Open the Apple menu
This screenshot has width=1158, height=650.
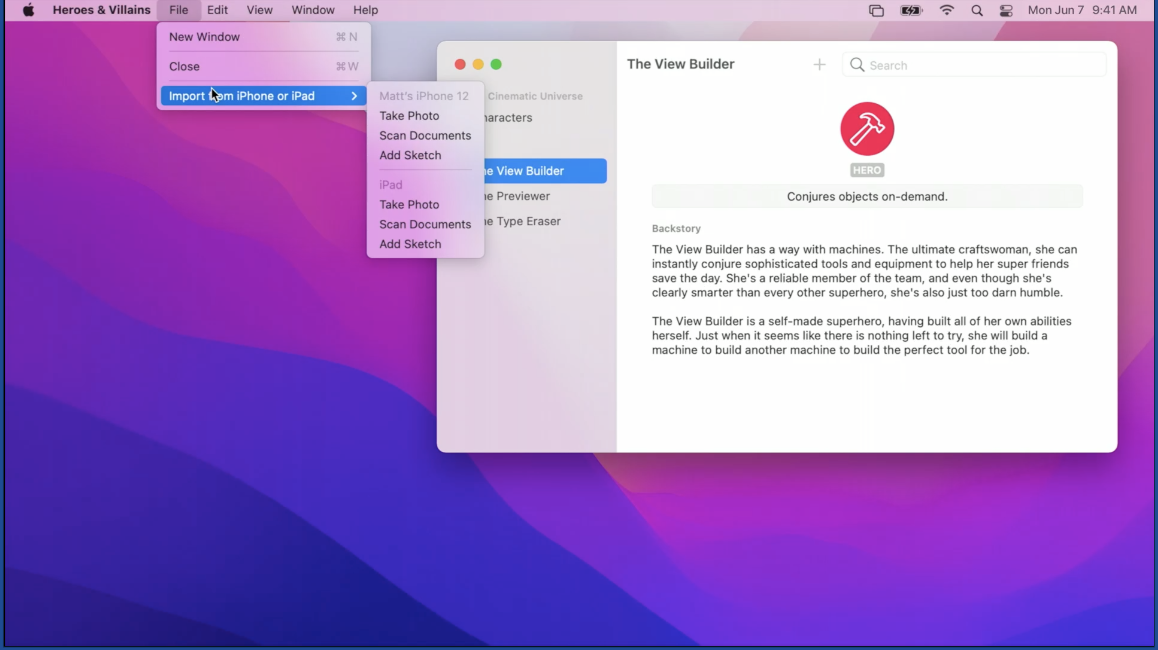point(28,10)
